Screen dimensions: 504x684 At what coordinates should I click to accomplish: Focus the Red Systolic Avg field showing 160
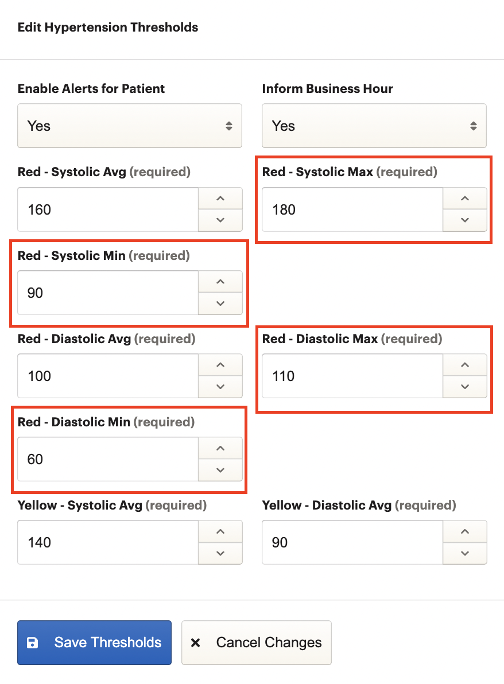(x=108, y=210)
